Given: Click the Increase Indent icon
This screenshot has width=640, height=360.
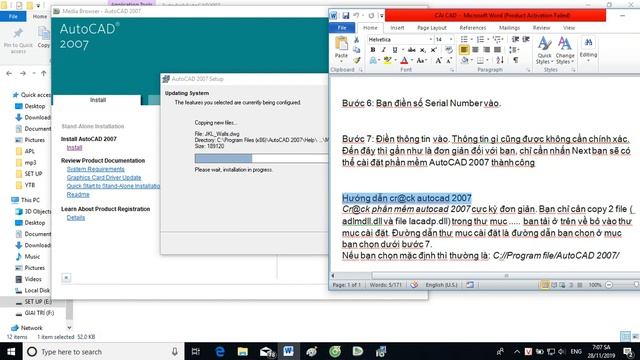Looking at the screenshot, I should tap(526, 39).
